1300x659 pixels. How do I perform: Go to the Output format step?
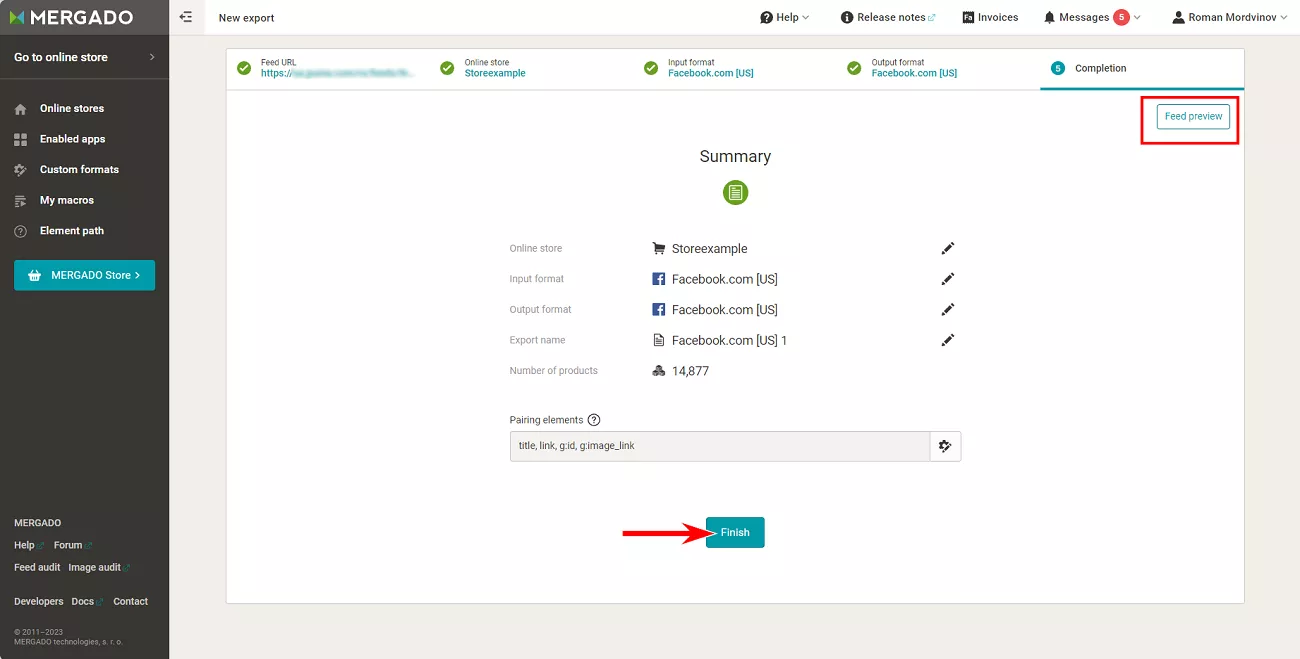[902, 68]
